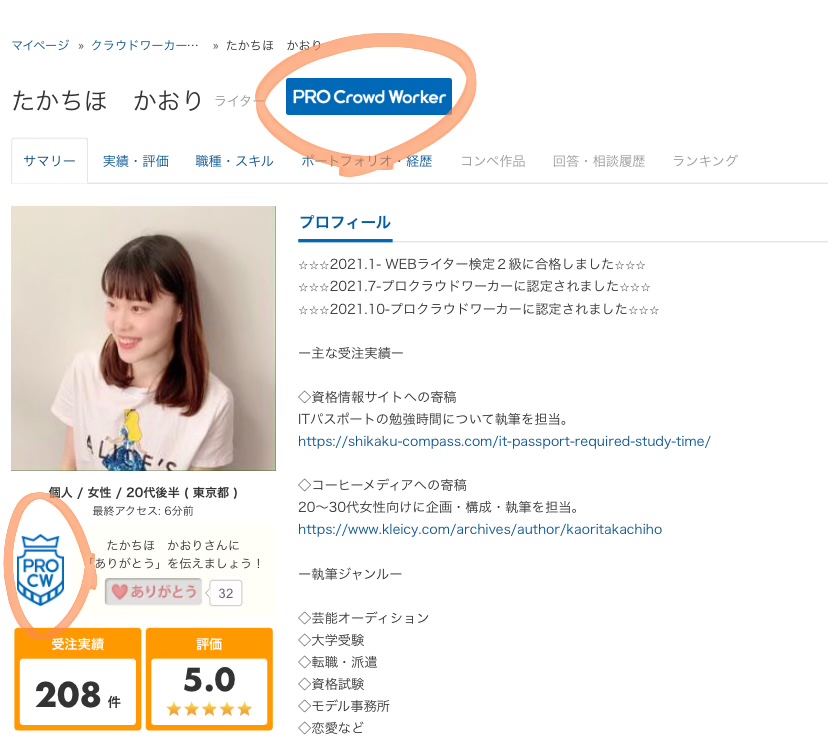
Task: Click the 2021.10-プロクラウドワーカーに認定されました line
Action: (478, 309)
